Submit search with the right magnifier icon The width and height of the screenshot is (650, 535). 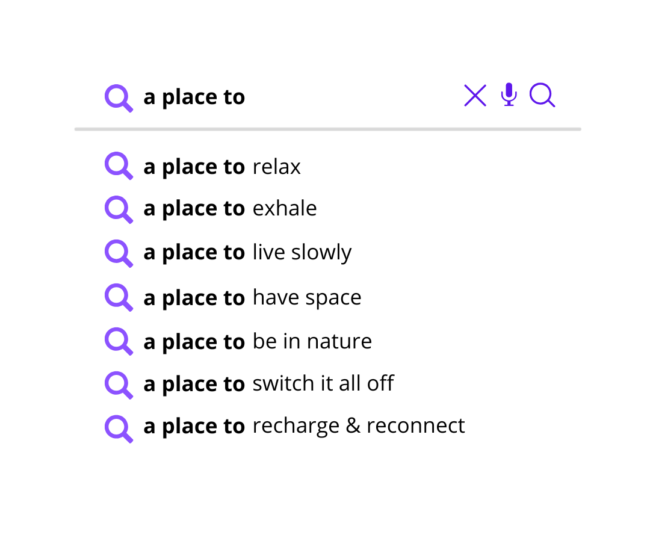coord(542,95)
